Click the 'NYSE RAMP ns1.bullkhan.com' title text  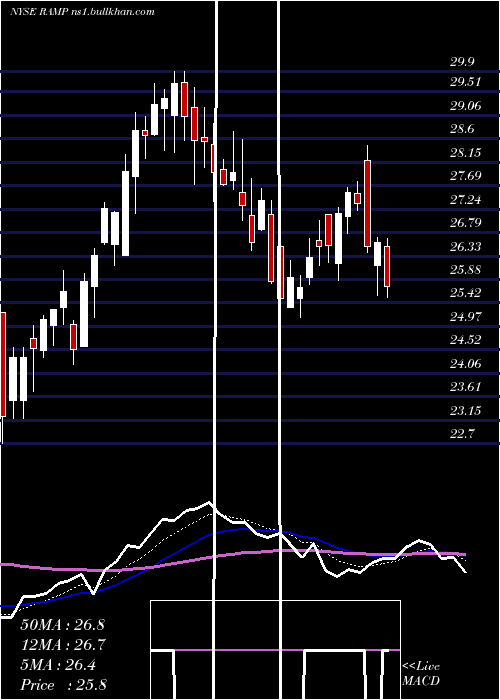click(x=83, y=12)
